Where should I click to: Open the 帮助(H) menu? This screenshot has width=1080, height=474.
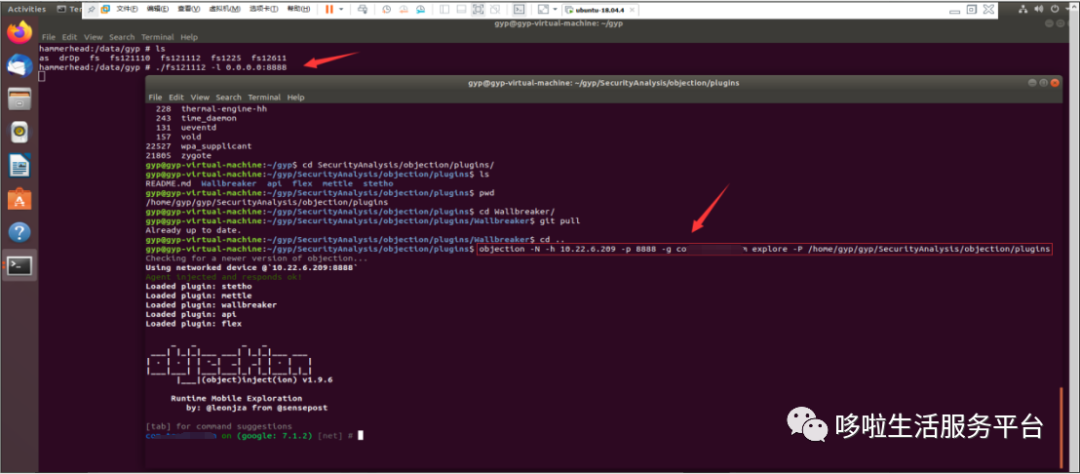298,10
